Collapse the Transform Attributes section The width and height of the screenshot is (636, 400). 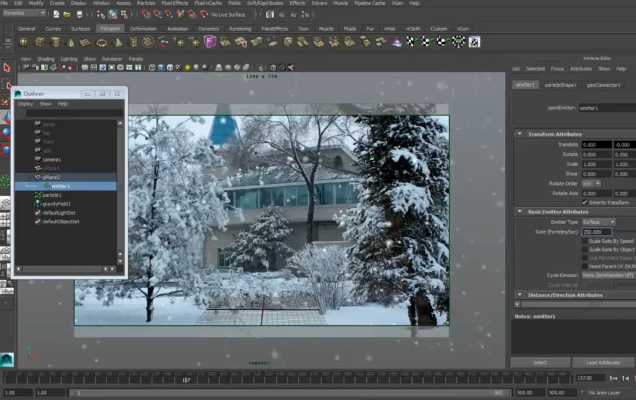coord(519,133)
